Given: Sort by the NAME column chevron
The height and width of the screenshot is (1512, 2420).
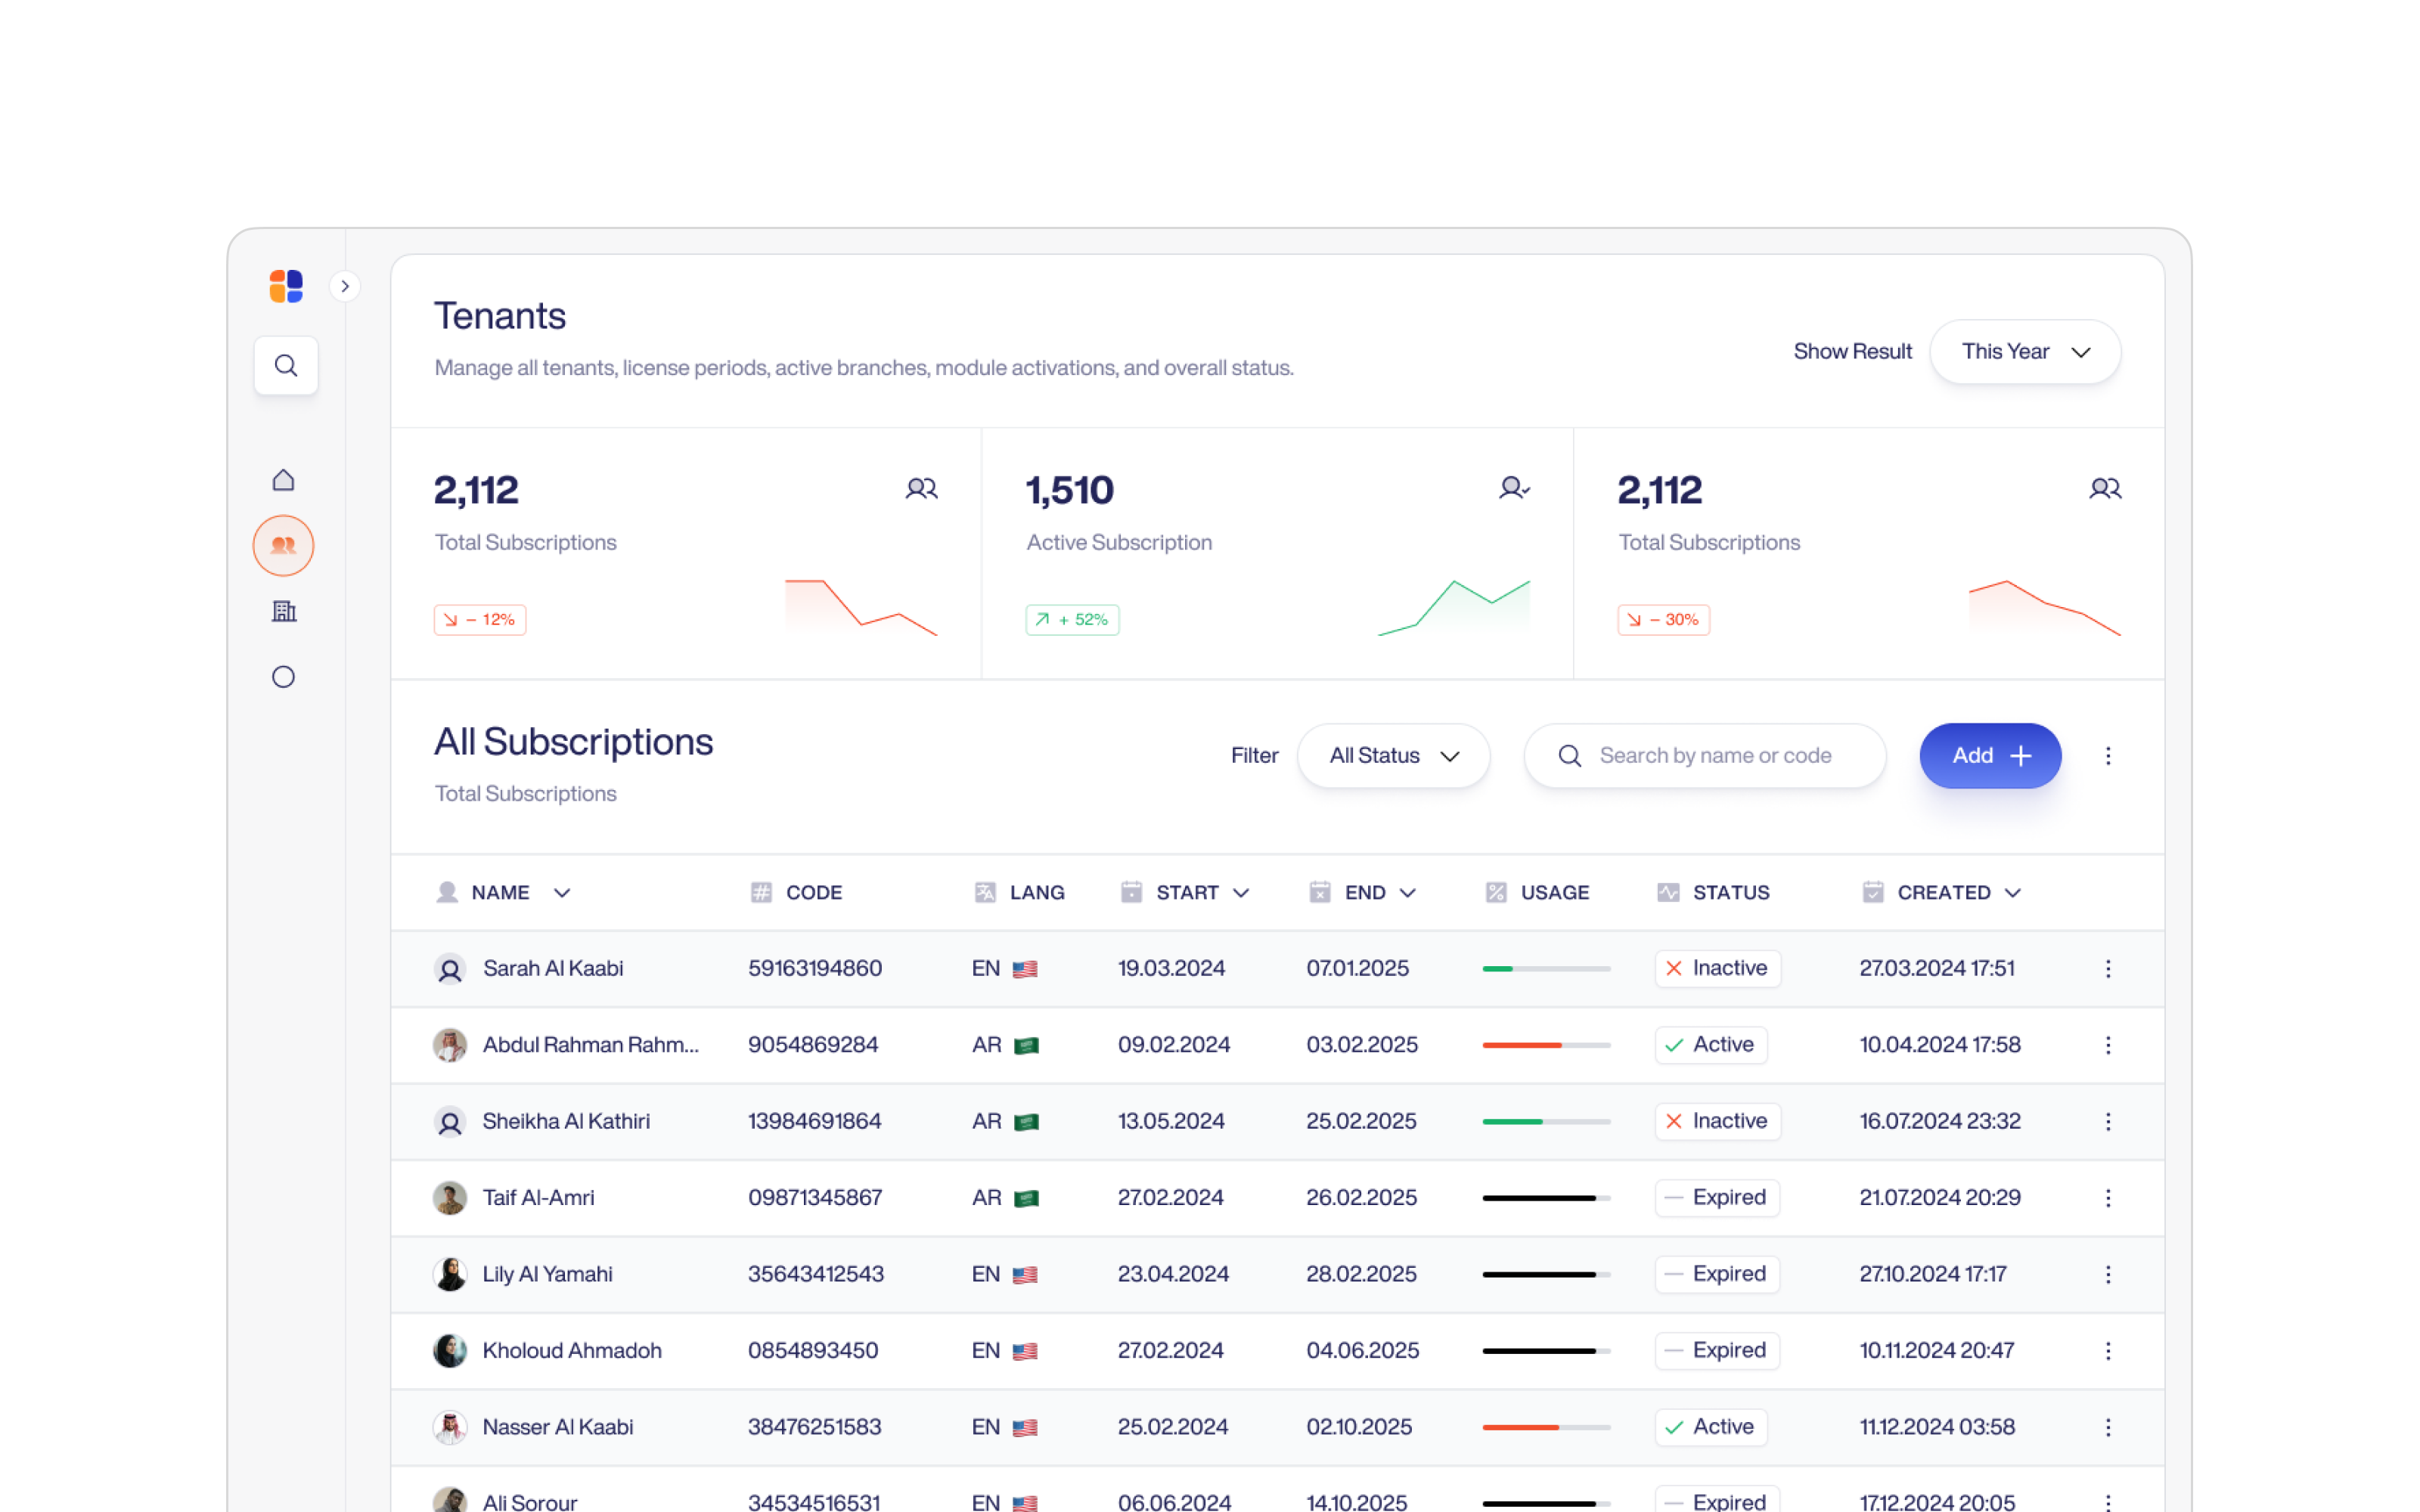Looking at the screenshot, I should [x=562, y=893].
